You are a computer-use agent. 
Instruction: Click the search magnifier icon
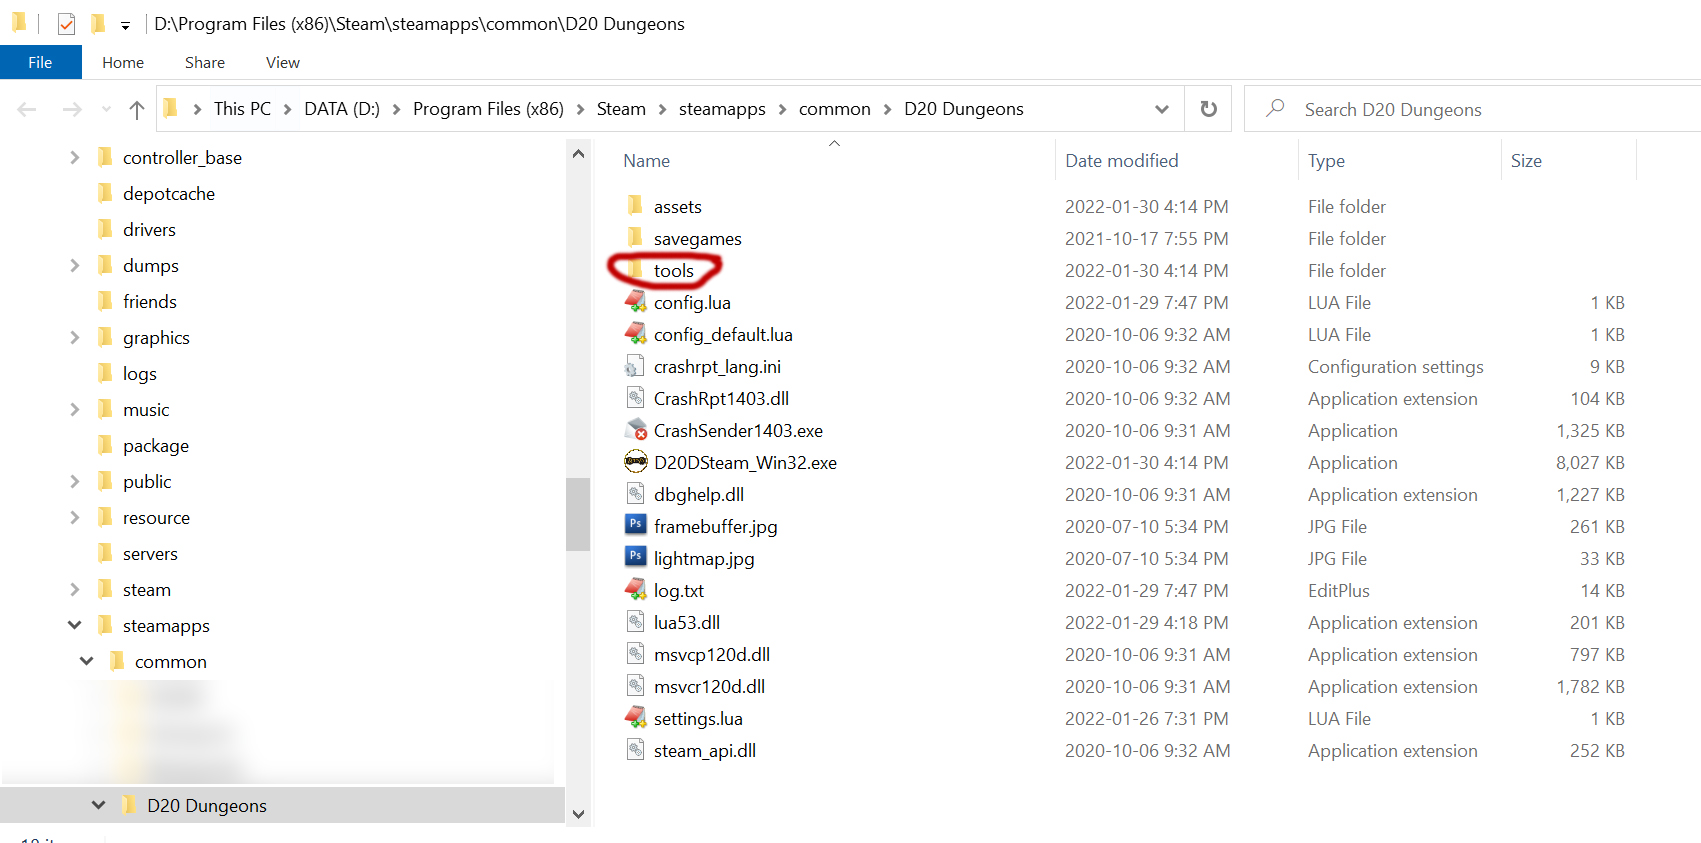[1275, 108]
